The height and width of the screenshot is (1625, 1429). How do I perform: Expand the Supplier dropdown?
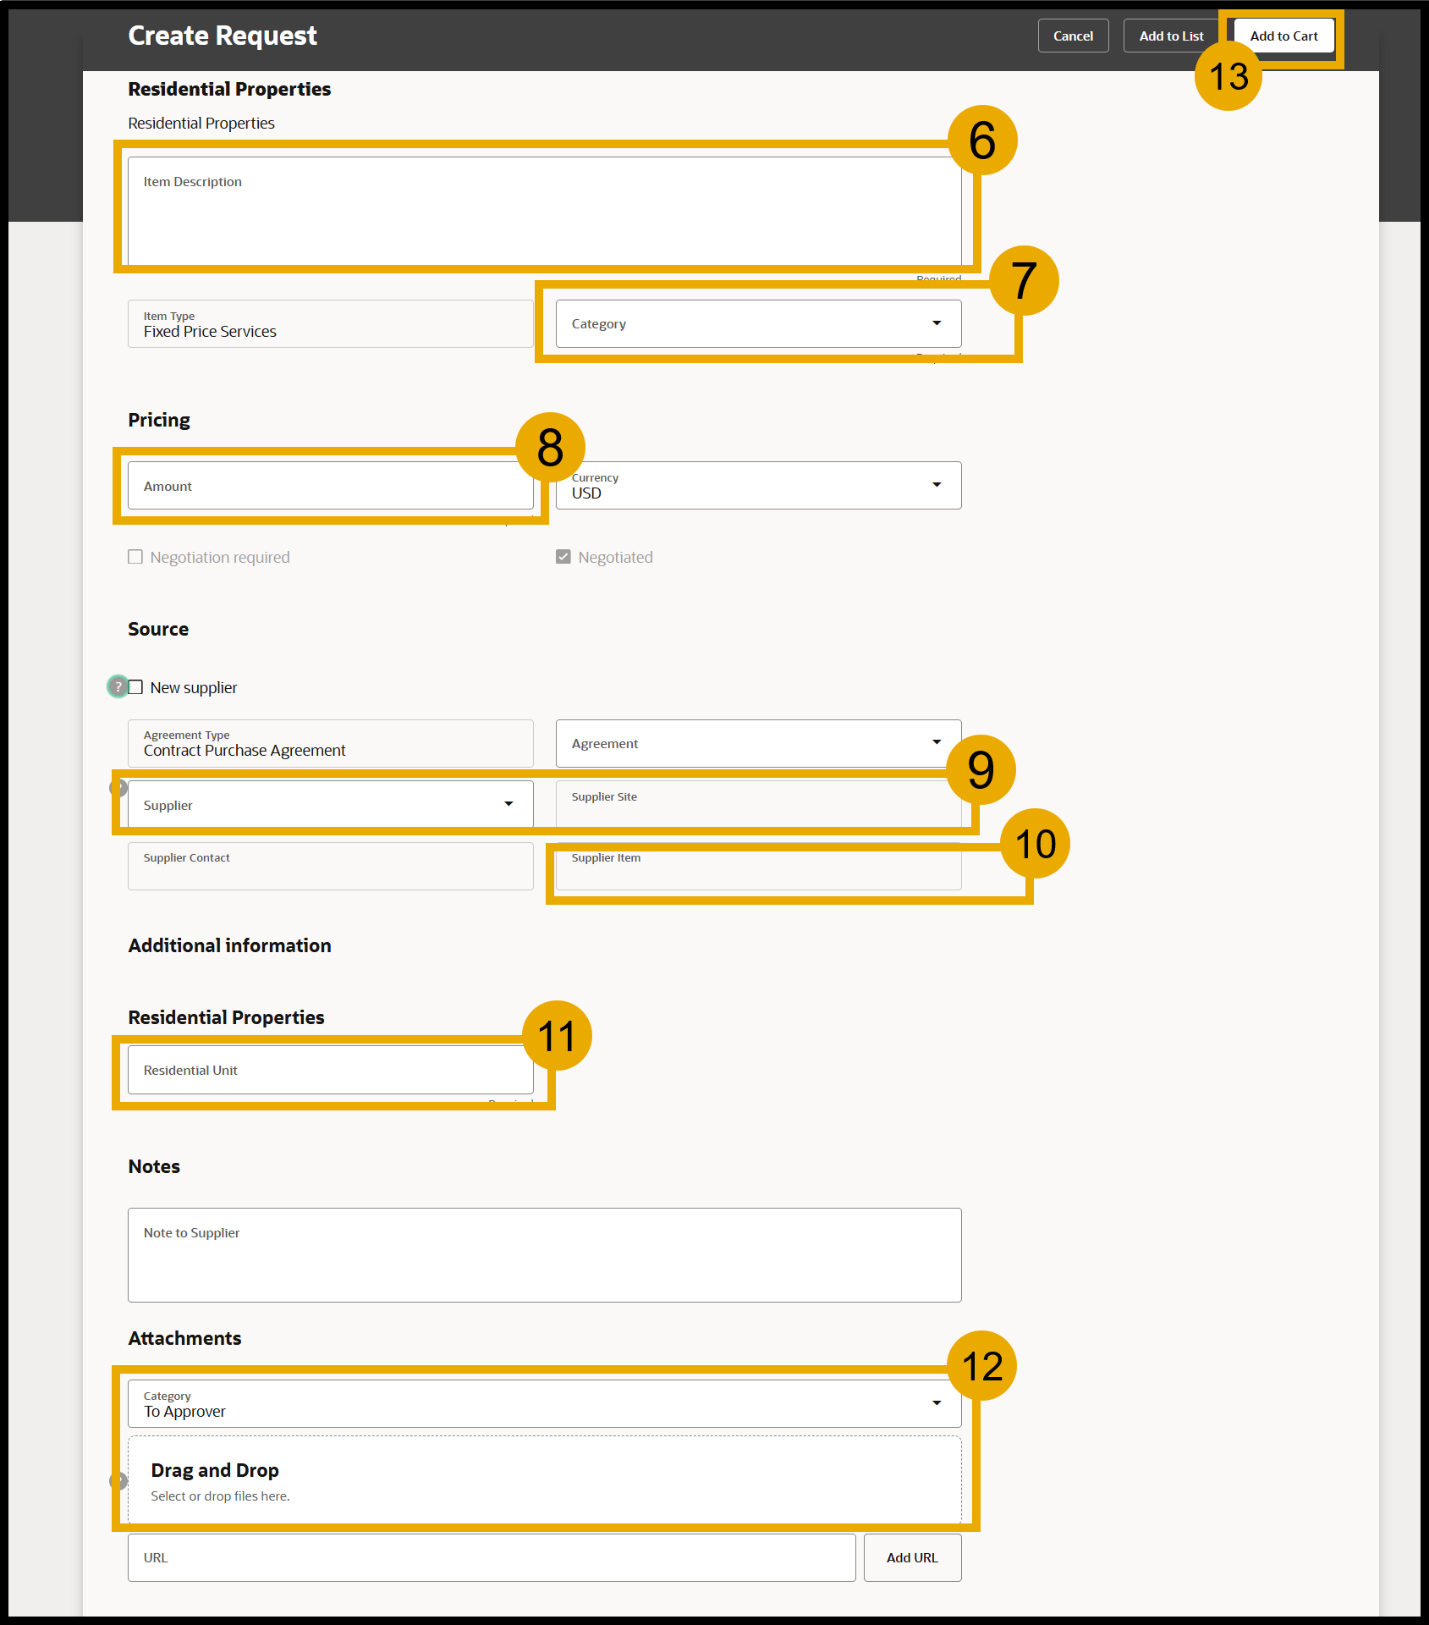(330, 805)
